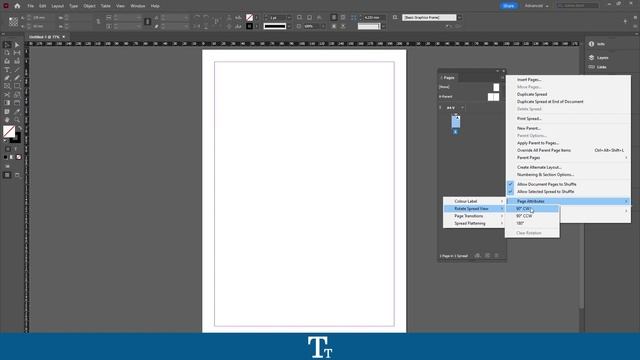This screenshot has height=360, width=640.
Task: Expand the Parent Pages submenu
Action: pos(569,158)
